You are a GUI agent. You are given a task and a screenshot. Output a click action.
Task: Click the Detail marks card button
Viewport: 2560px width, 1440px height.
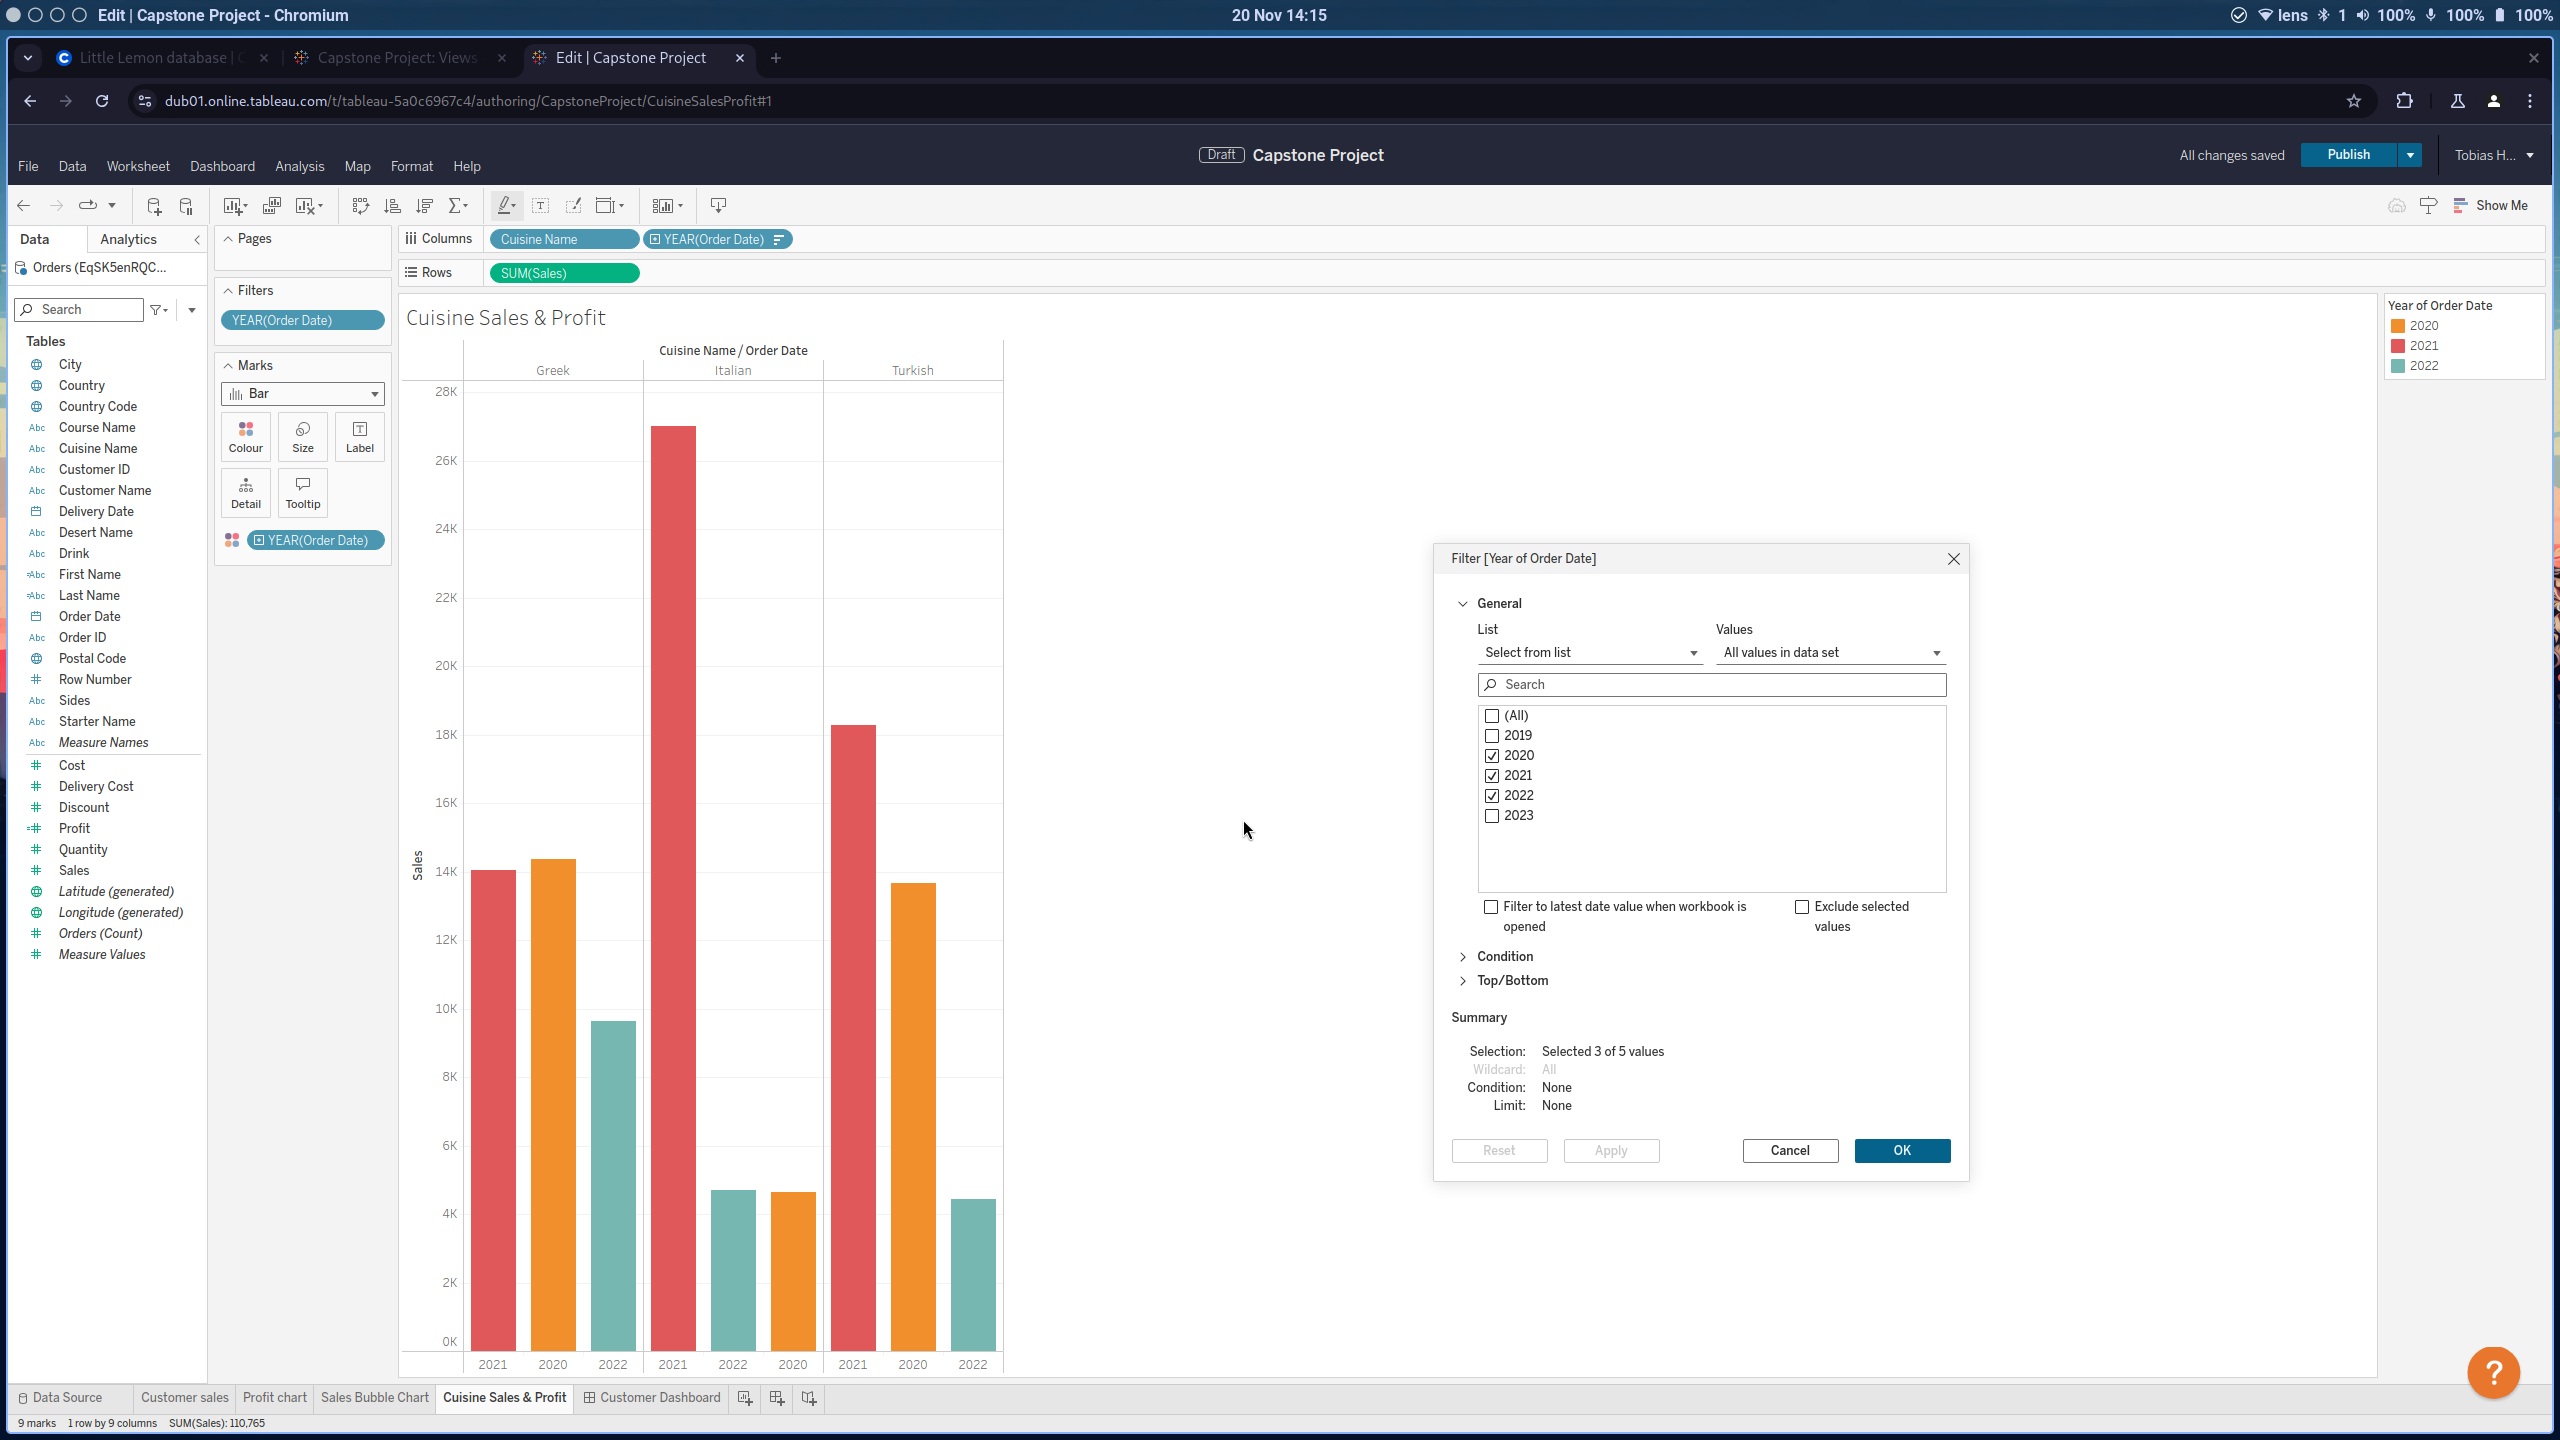(x=245, y=492)
